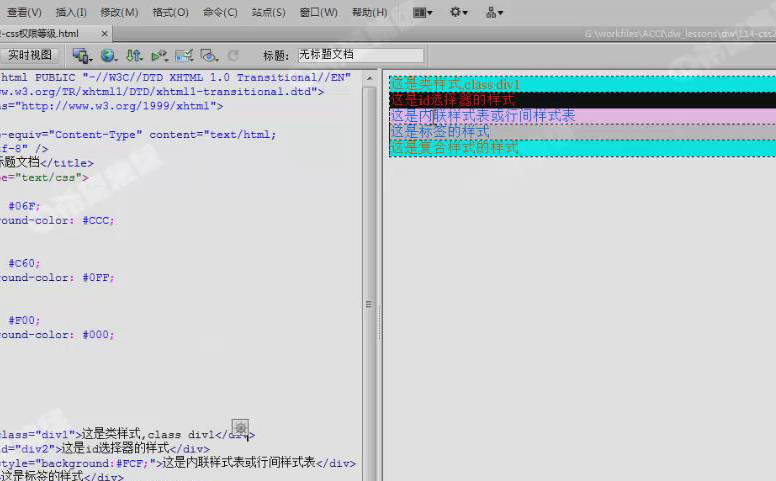Click the visual aids eye icon
Image resolution: width=776 pixels, height=481 pixels.
(x=209, y=56)
